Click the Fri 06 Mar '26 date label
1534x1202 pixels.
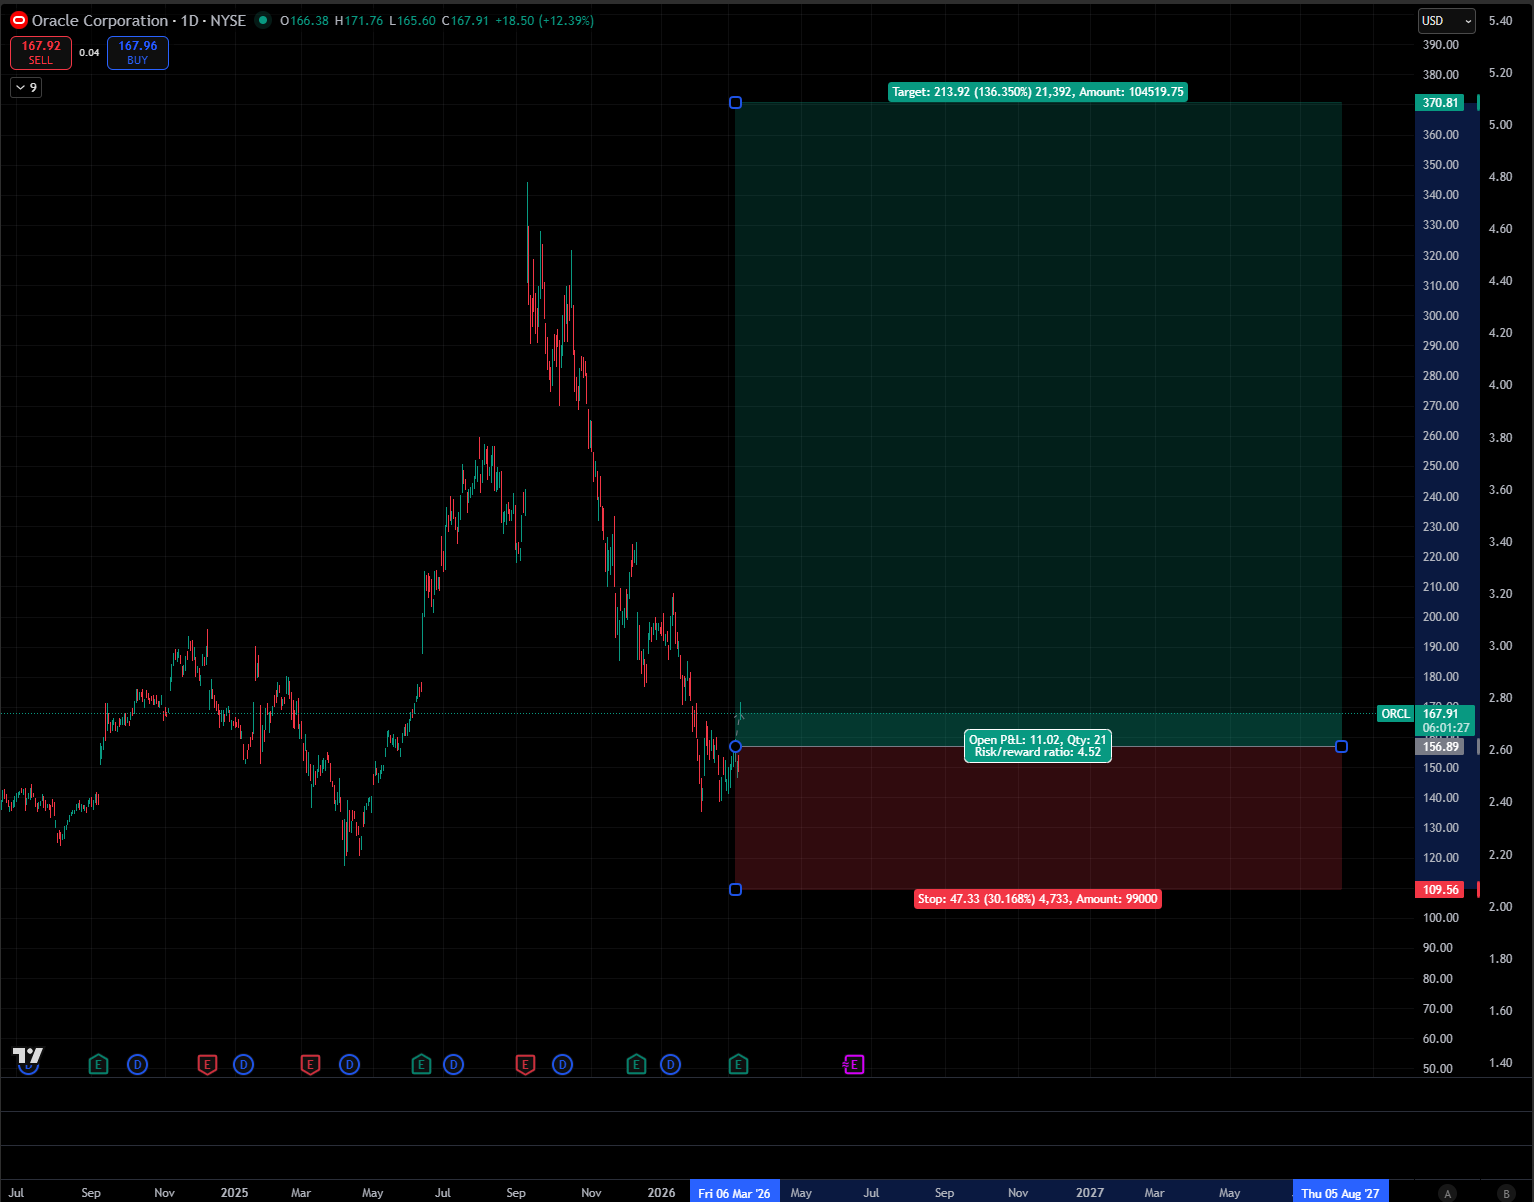[734, 1193]
